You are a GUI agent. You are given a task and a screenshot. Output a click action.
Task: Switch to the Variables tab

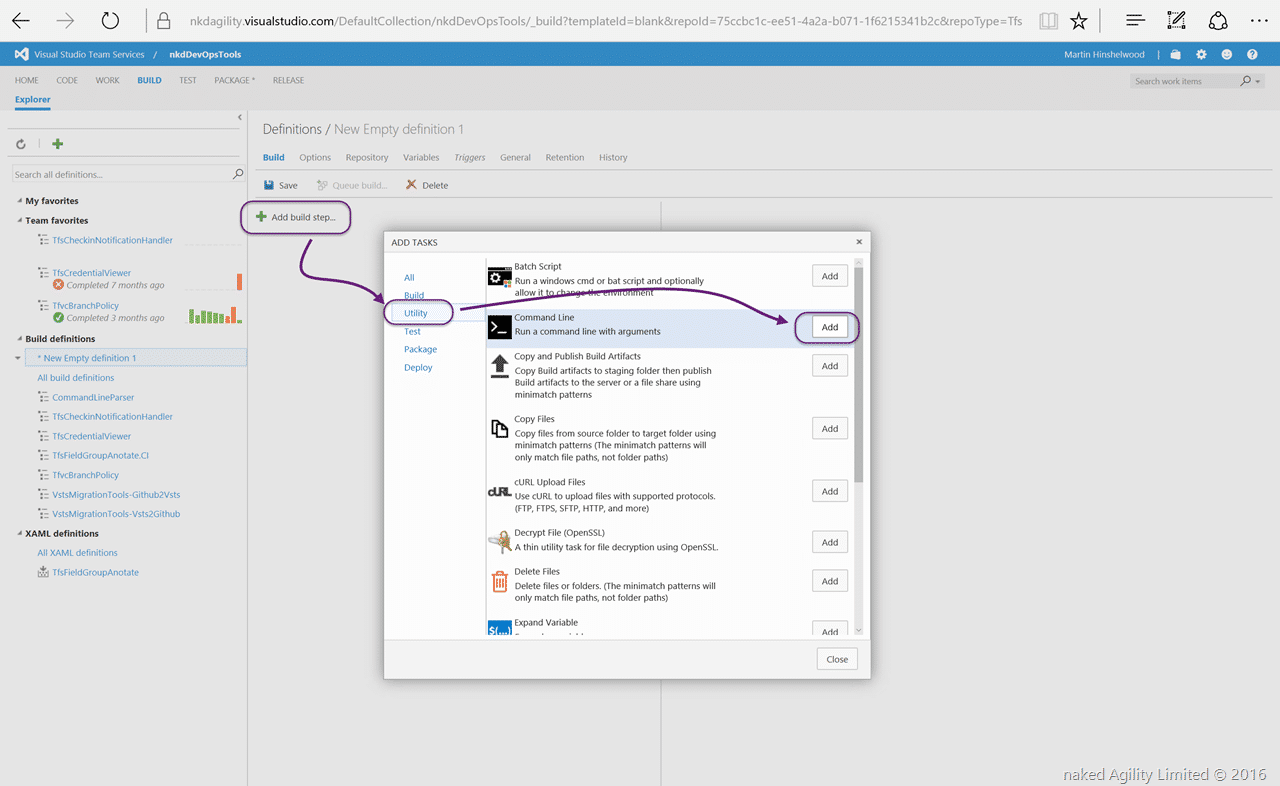pyautogui.click(x=421, y=157)
